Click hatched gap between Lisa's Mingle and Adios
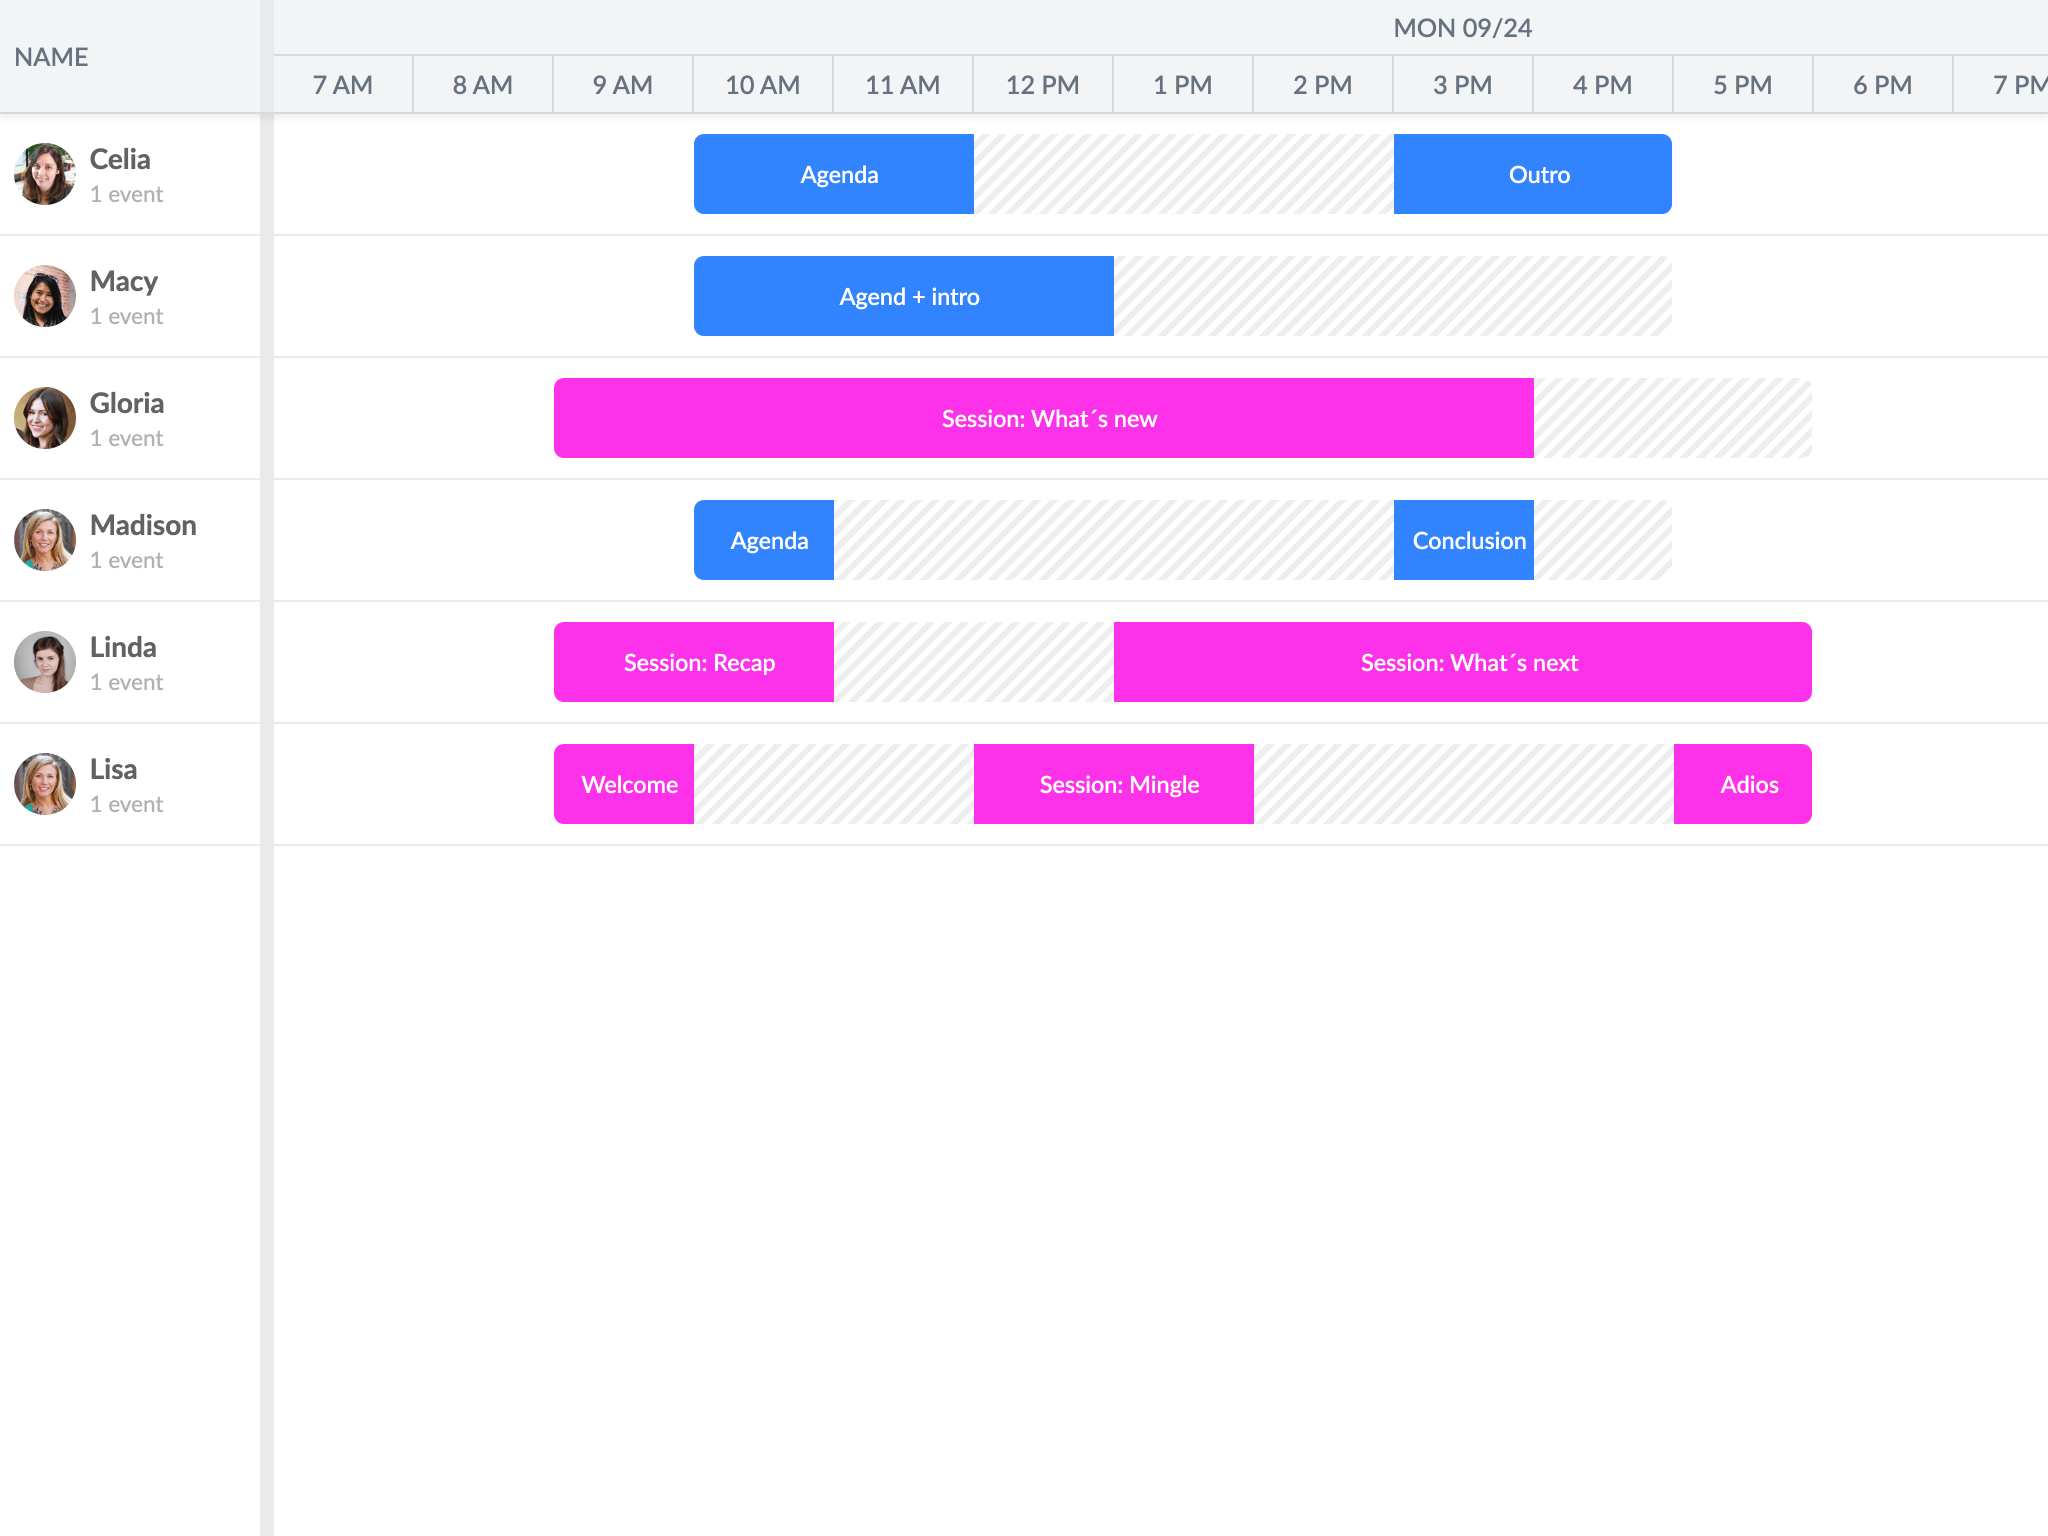Image resolution: width=2048 pixels, height=1536 pixels. click(x=1464, y=784)
